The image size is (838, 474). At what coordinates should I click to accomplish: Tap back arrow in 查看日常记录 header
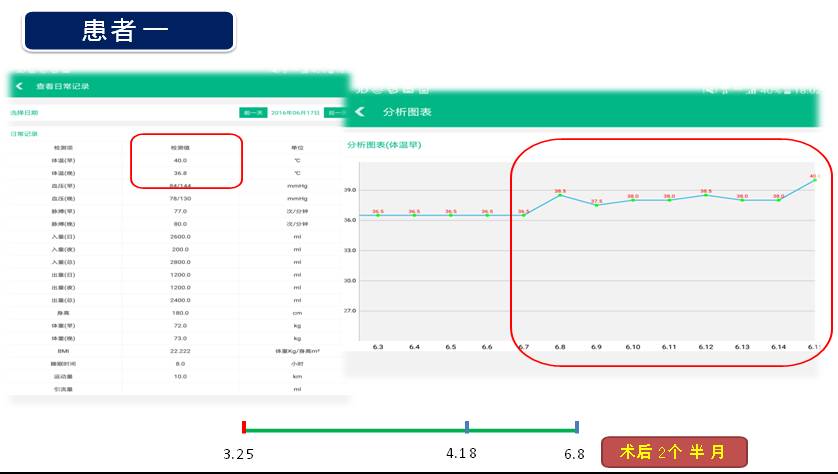point(19,86)
